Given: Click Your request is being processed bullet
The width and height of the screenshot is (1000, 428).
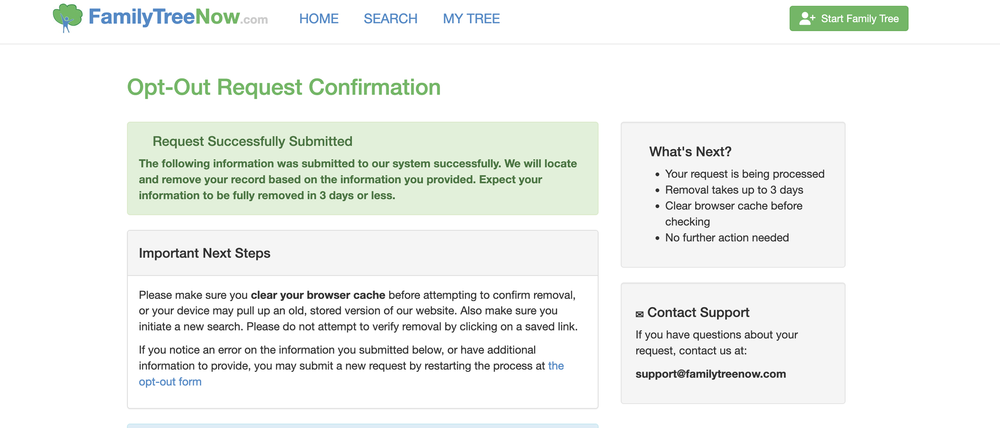Looking at the screenshot, I should pyautogui.click(x=745, y=174).
